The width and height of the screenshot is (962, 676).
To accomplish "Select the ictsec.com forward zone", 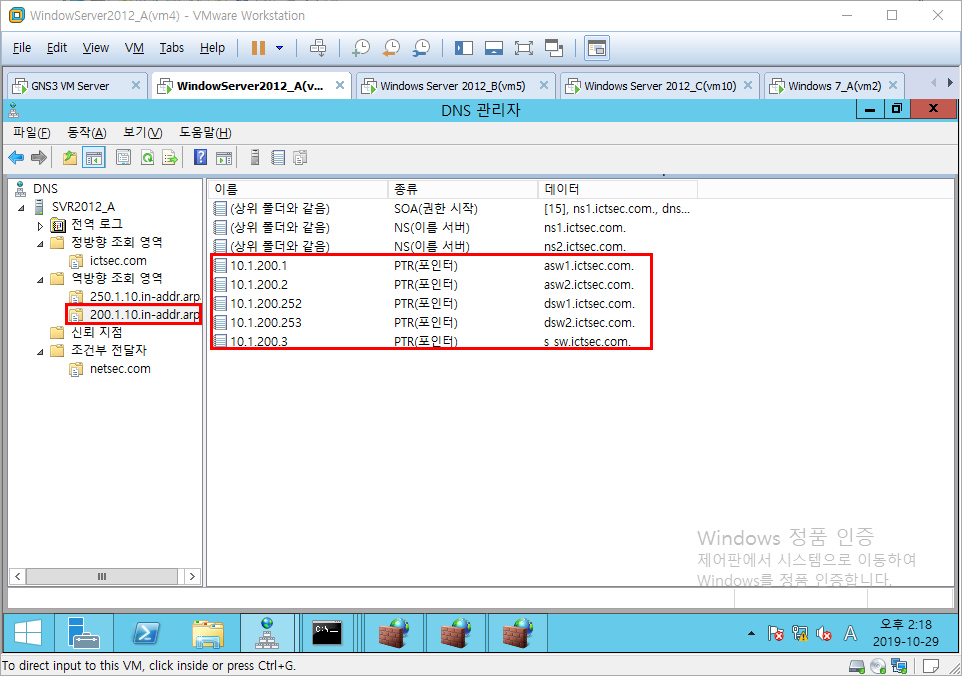I will [x=118, y=261].
